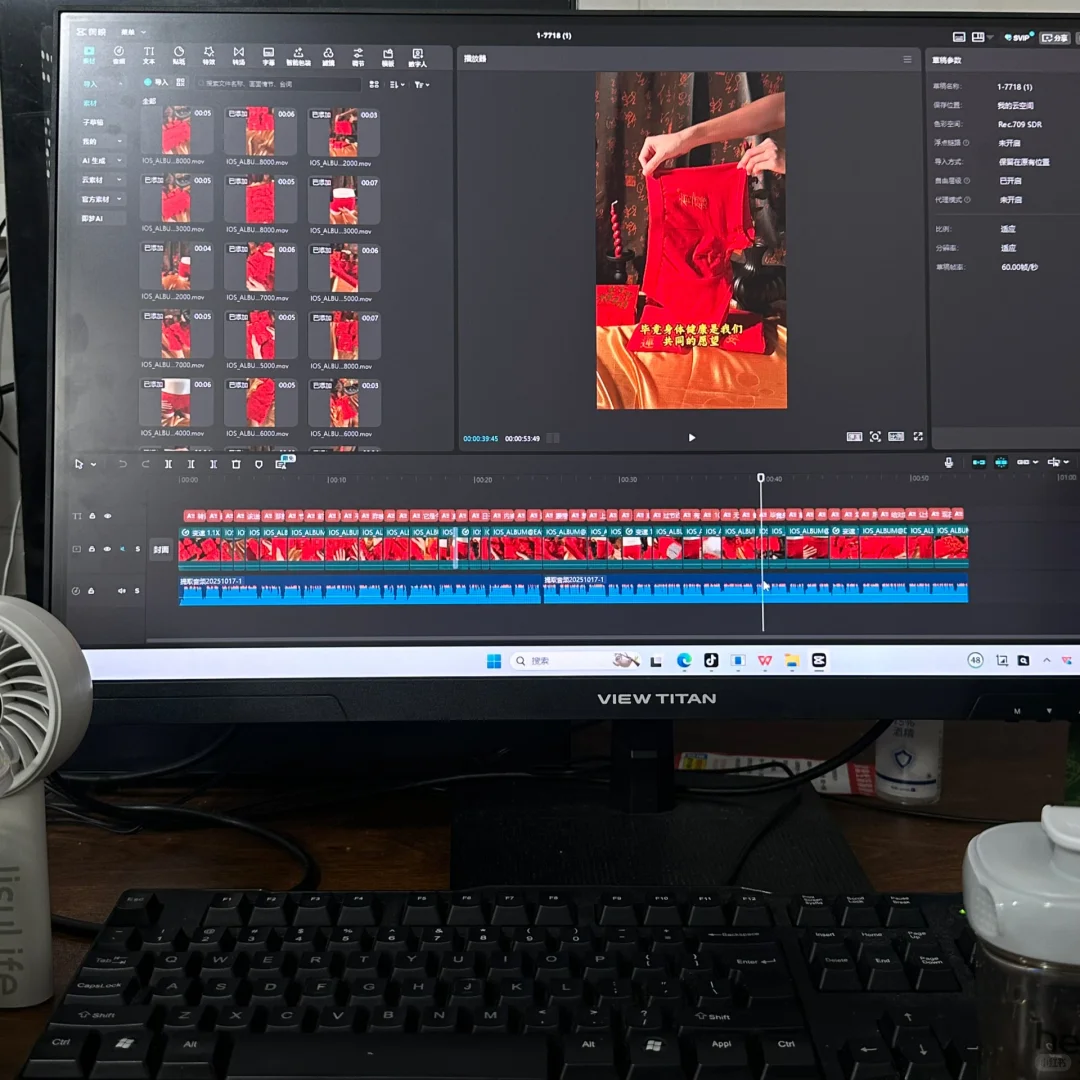This screenshot has width=1080, height=1080.
Task: Open the 滤镜 (Filters) tab
Action: pos(329,56)
